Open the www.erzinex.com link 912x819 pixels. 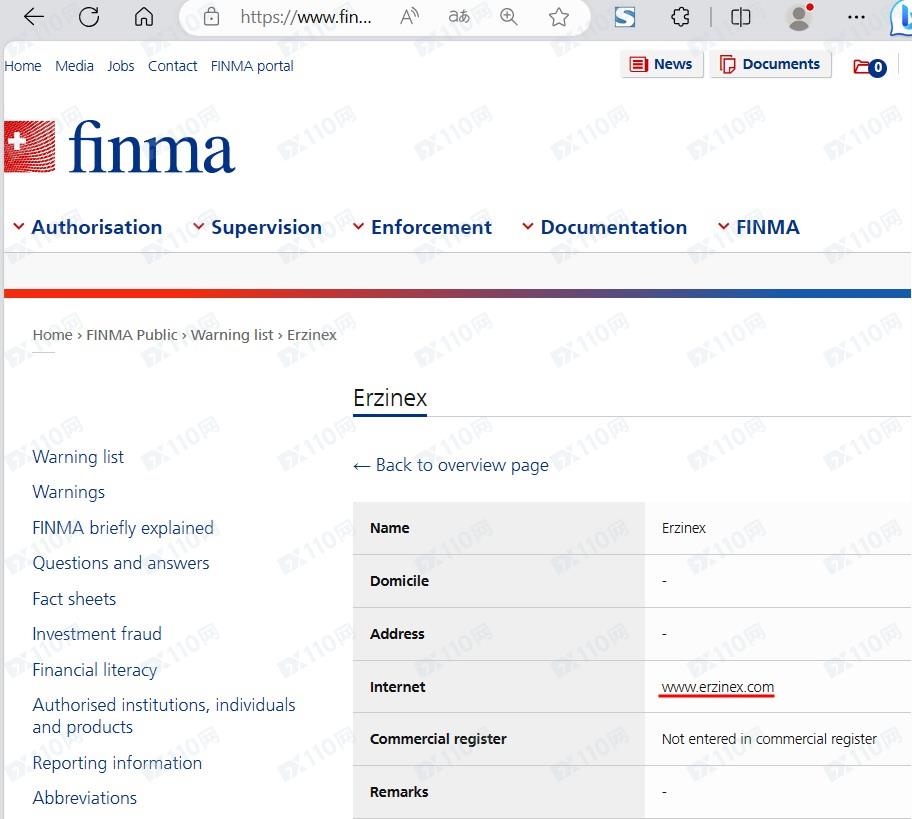pos(718,687)
